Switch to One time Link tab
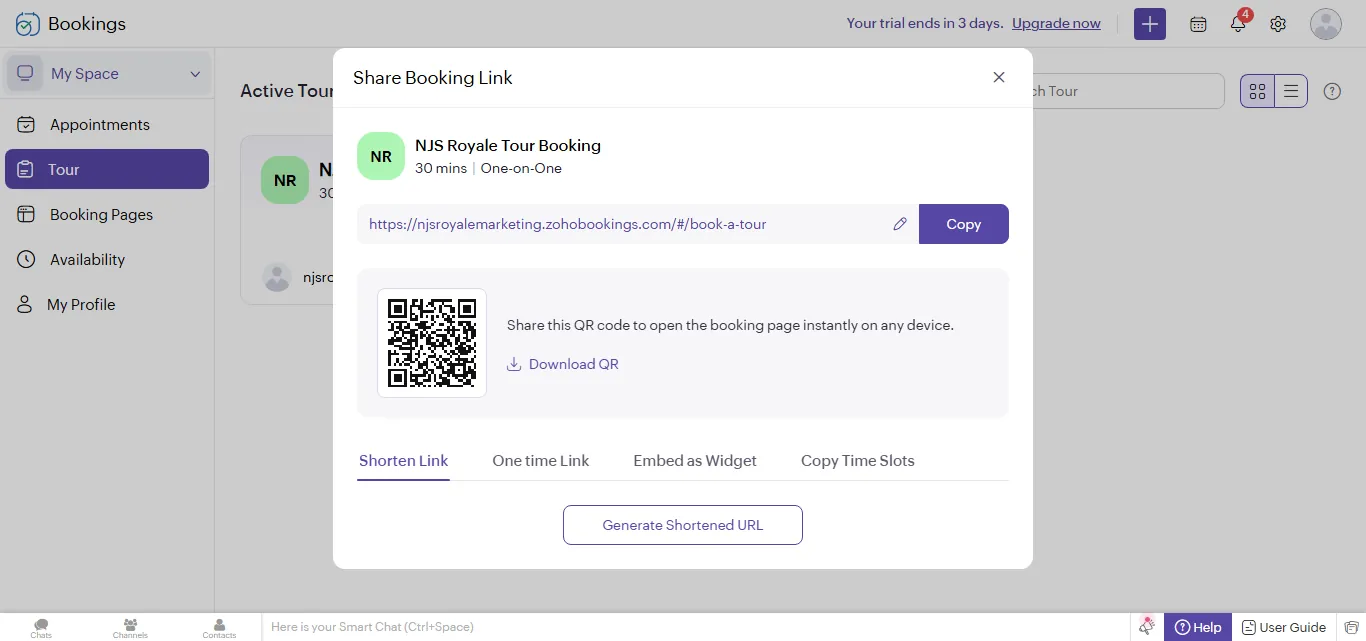This screenshot has width=1366, height=641. pos(541,461)
